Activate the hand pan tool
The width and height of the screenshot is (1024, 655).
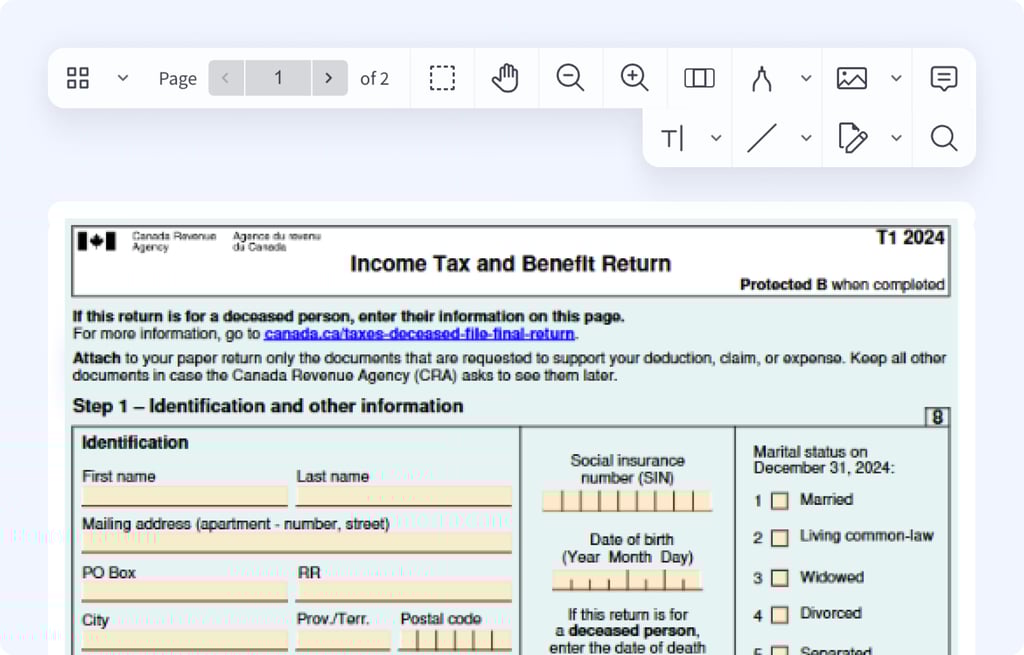(506, 78)
